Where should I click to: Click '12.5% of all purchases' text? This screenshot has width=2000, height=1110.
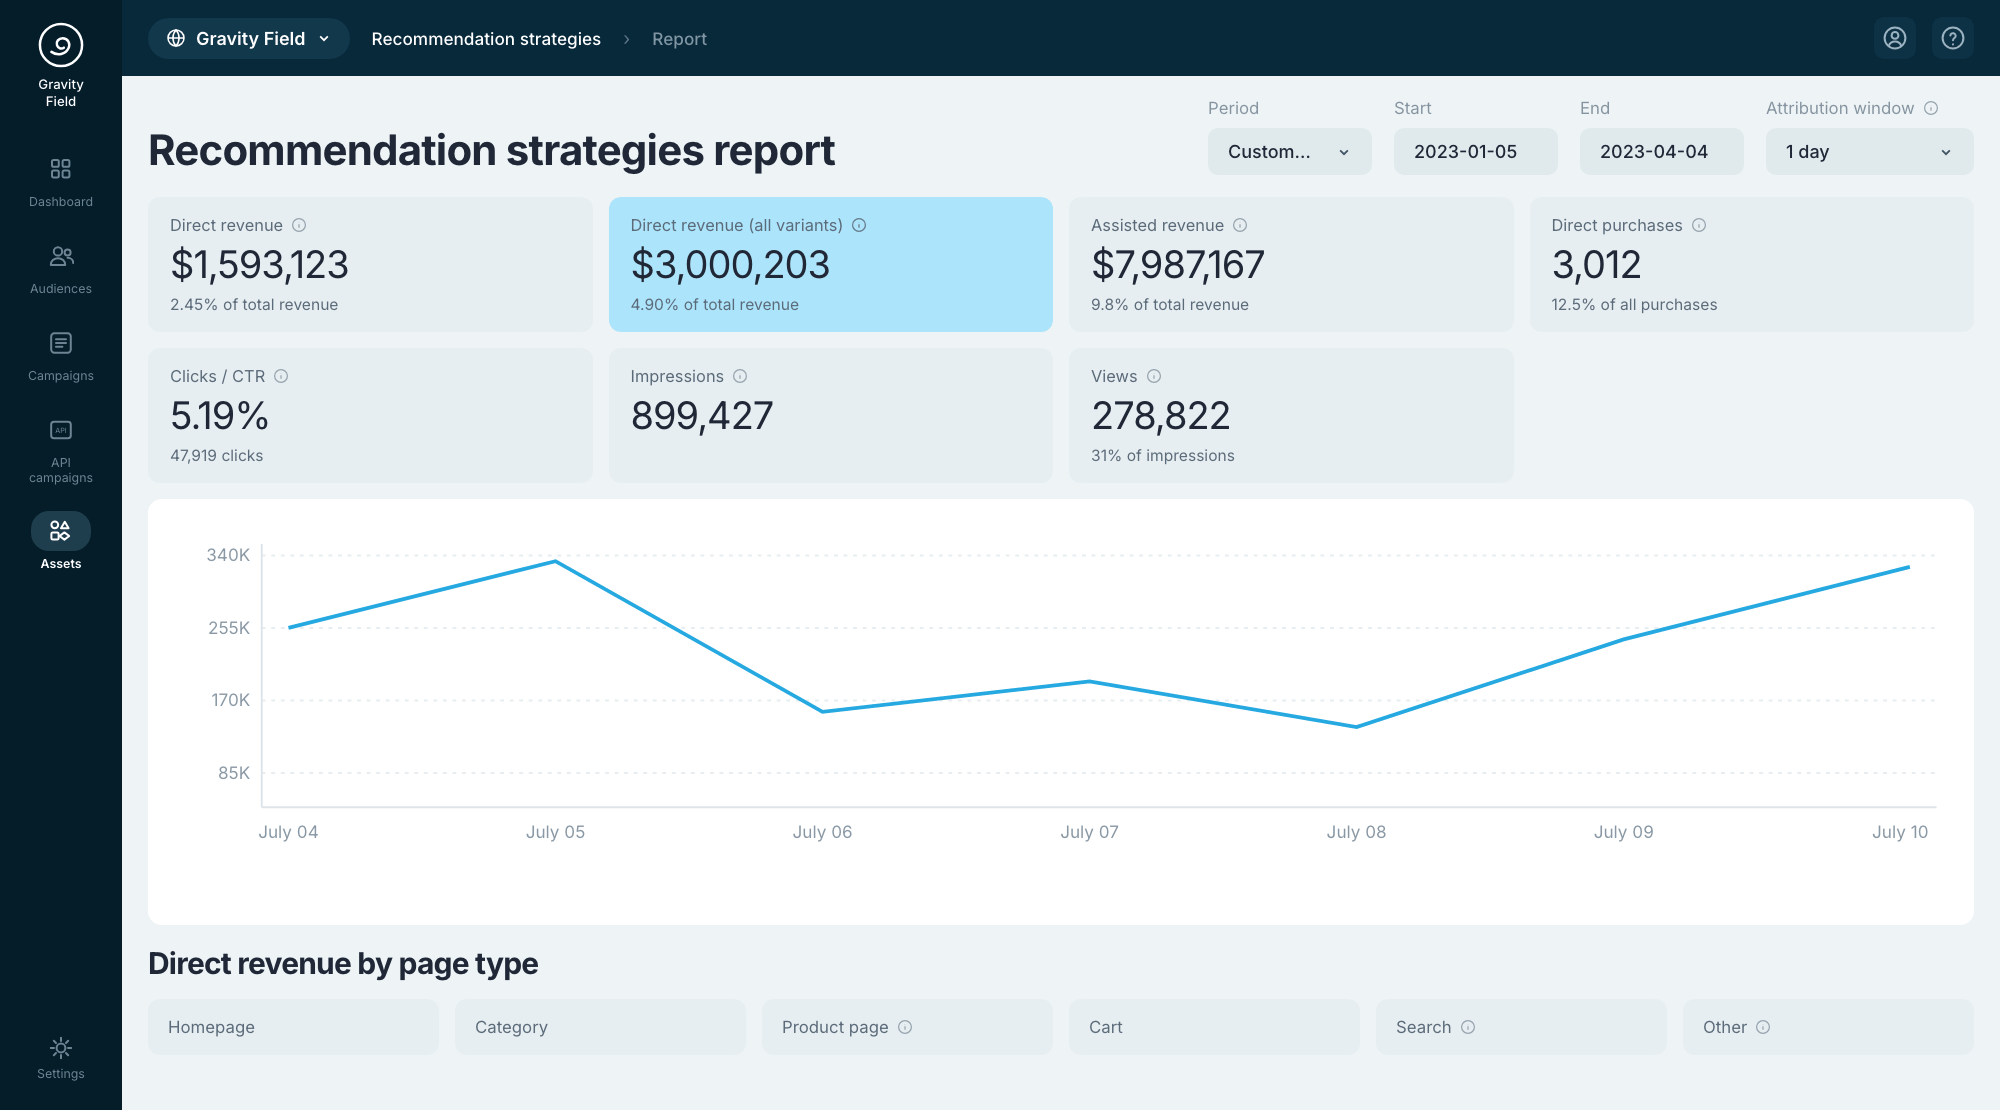(x=1634, y=304)
